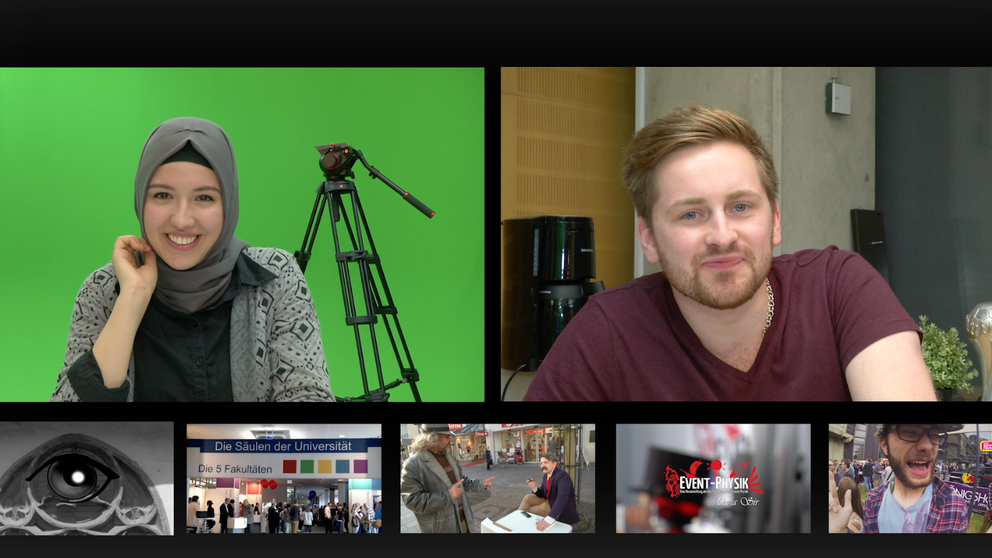Click the green faculty color square
The image size is (992, 558).
pyautogui.click(x=307, y=466)
